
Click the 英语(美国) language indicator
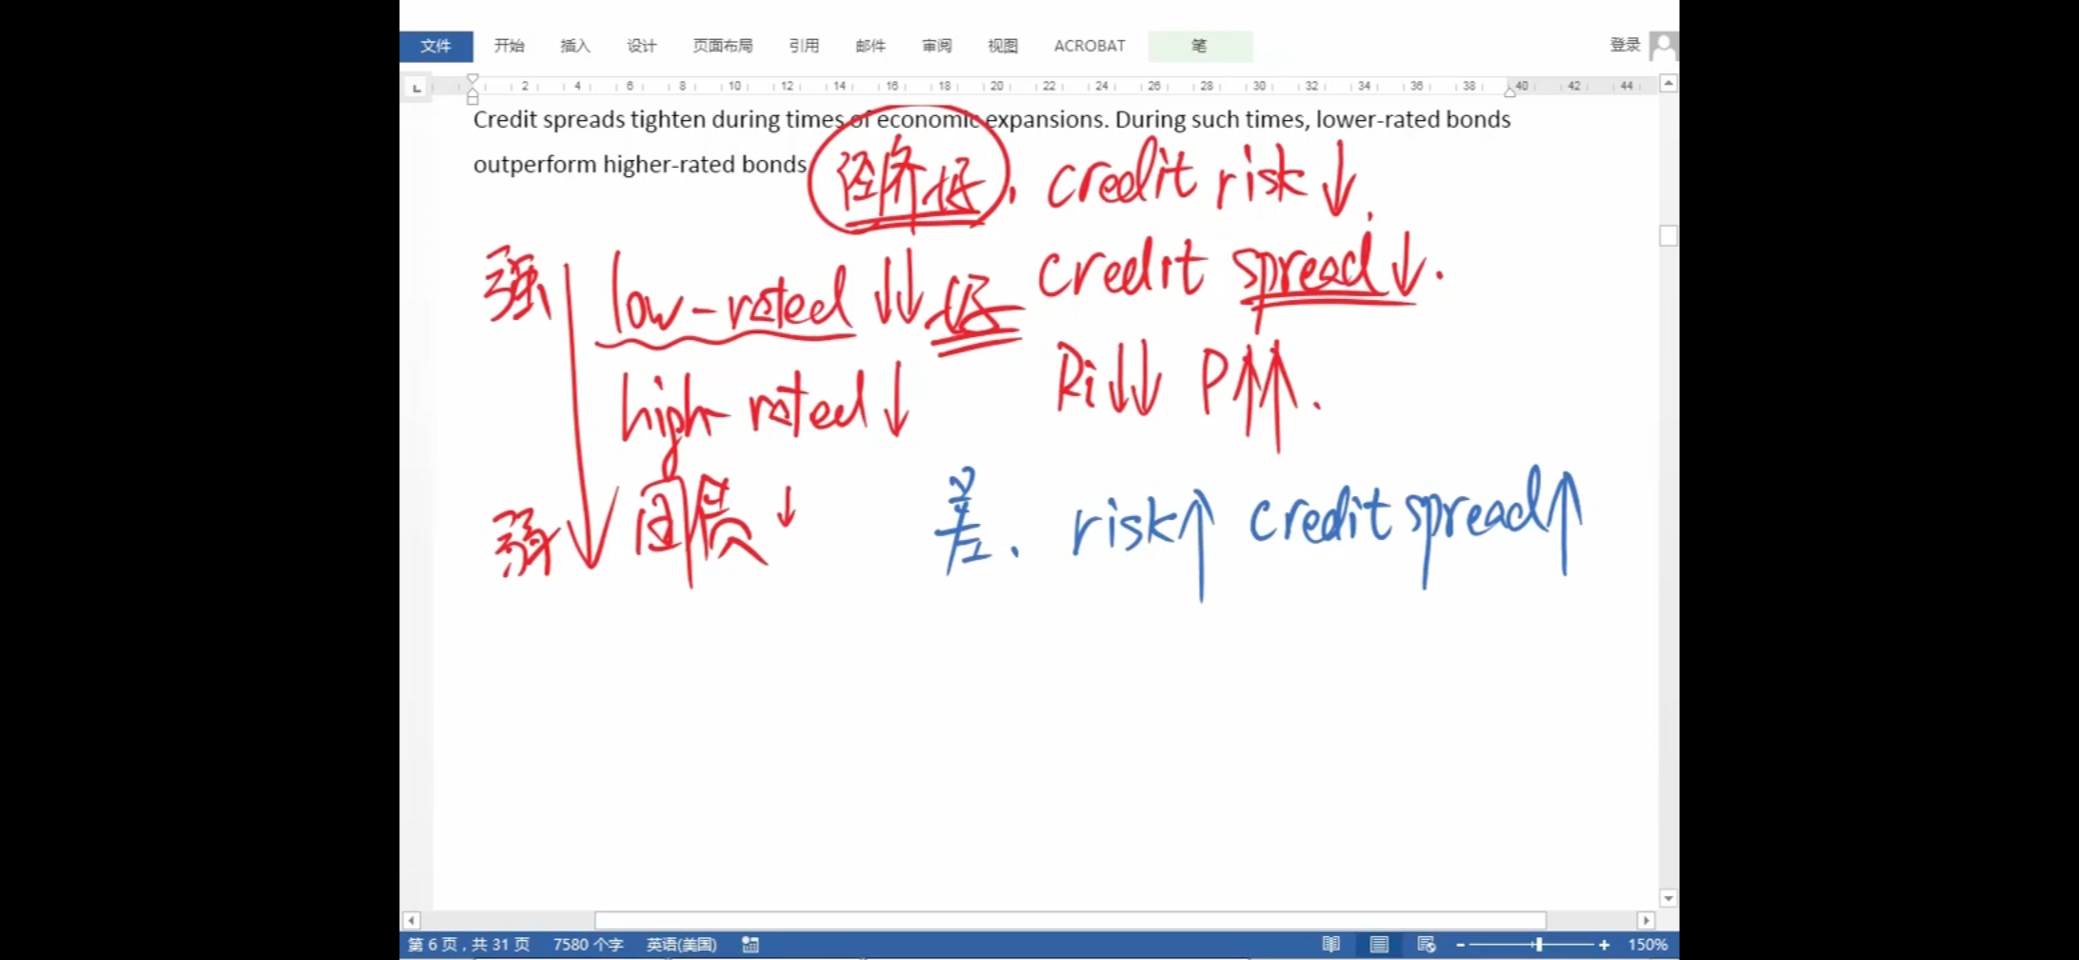[x=681, y=945]
